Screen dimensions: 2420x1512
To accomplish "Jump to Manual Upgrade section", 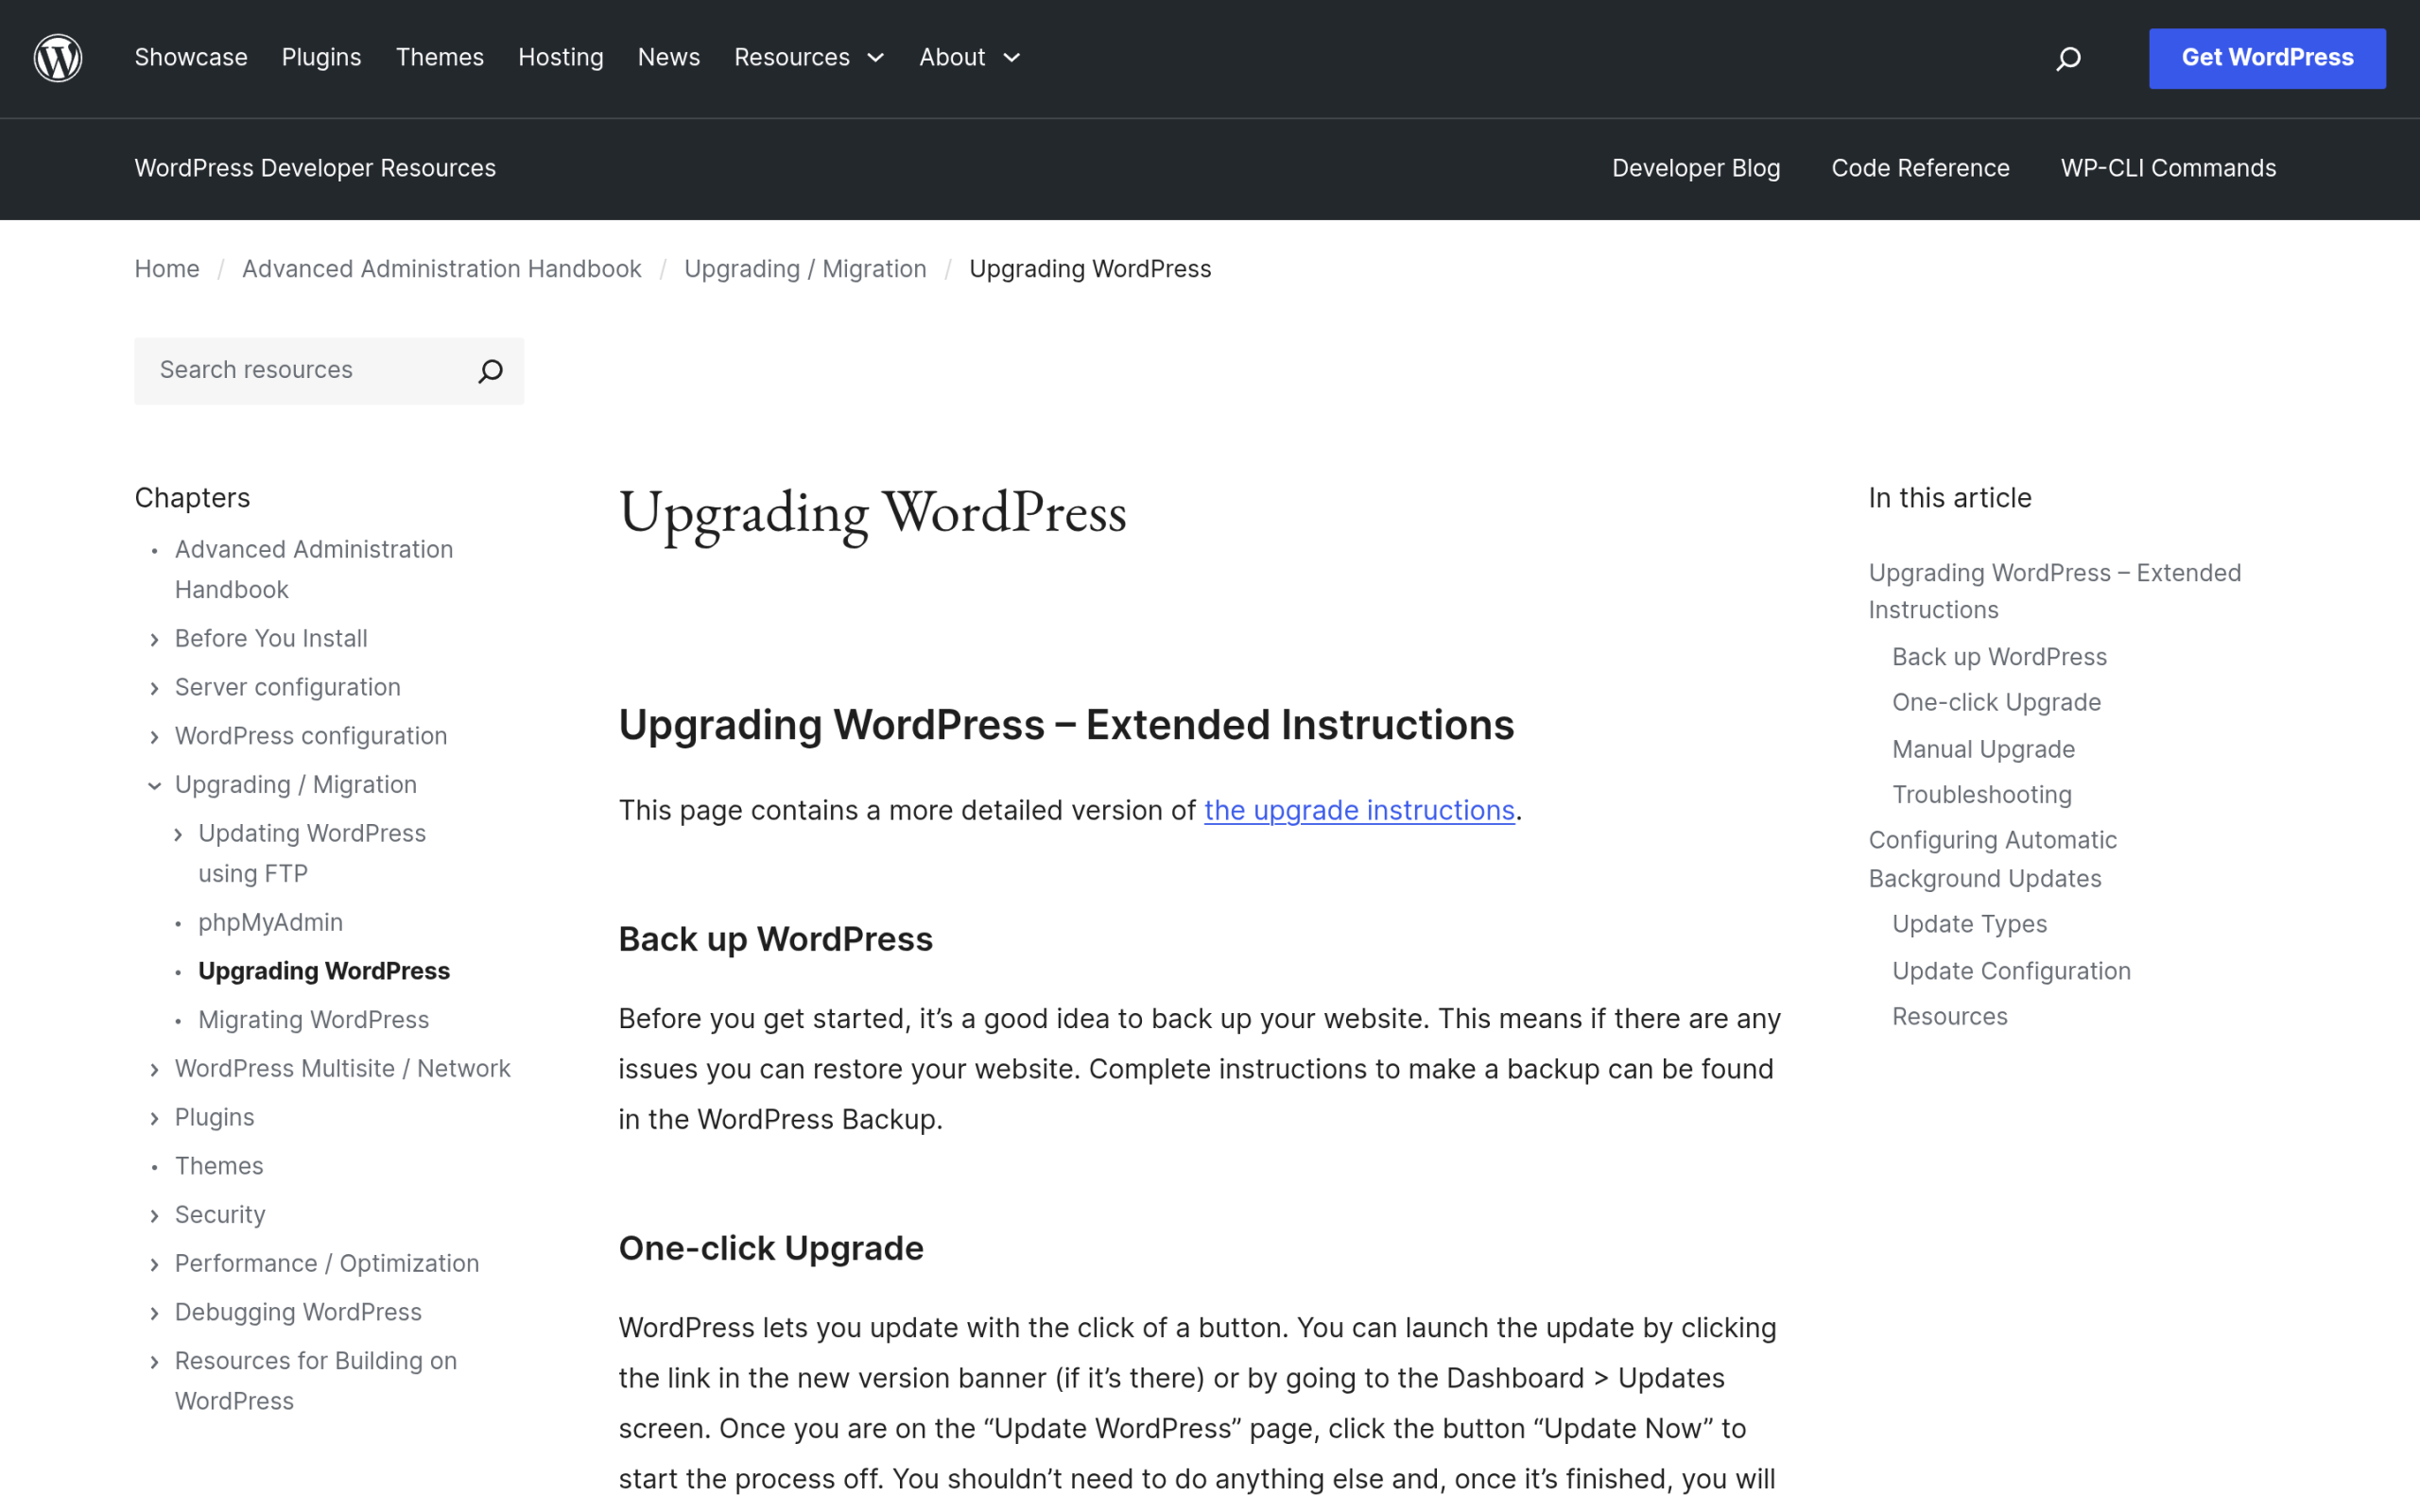I will (x=1983, y=749).
